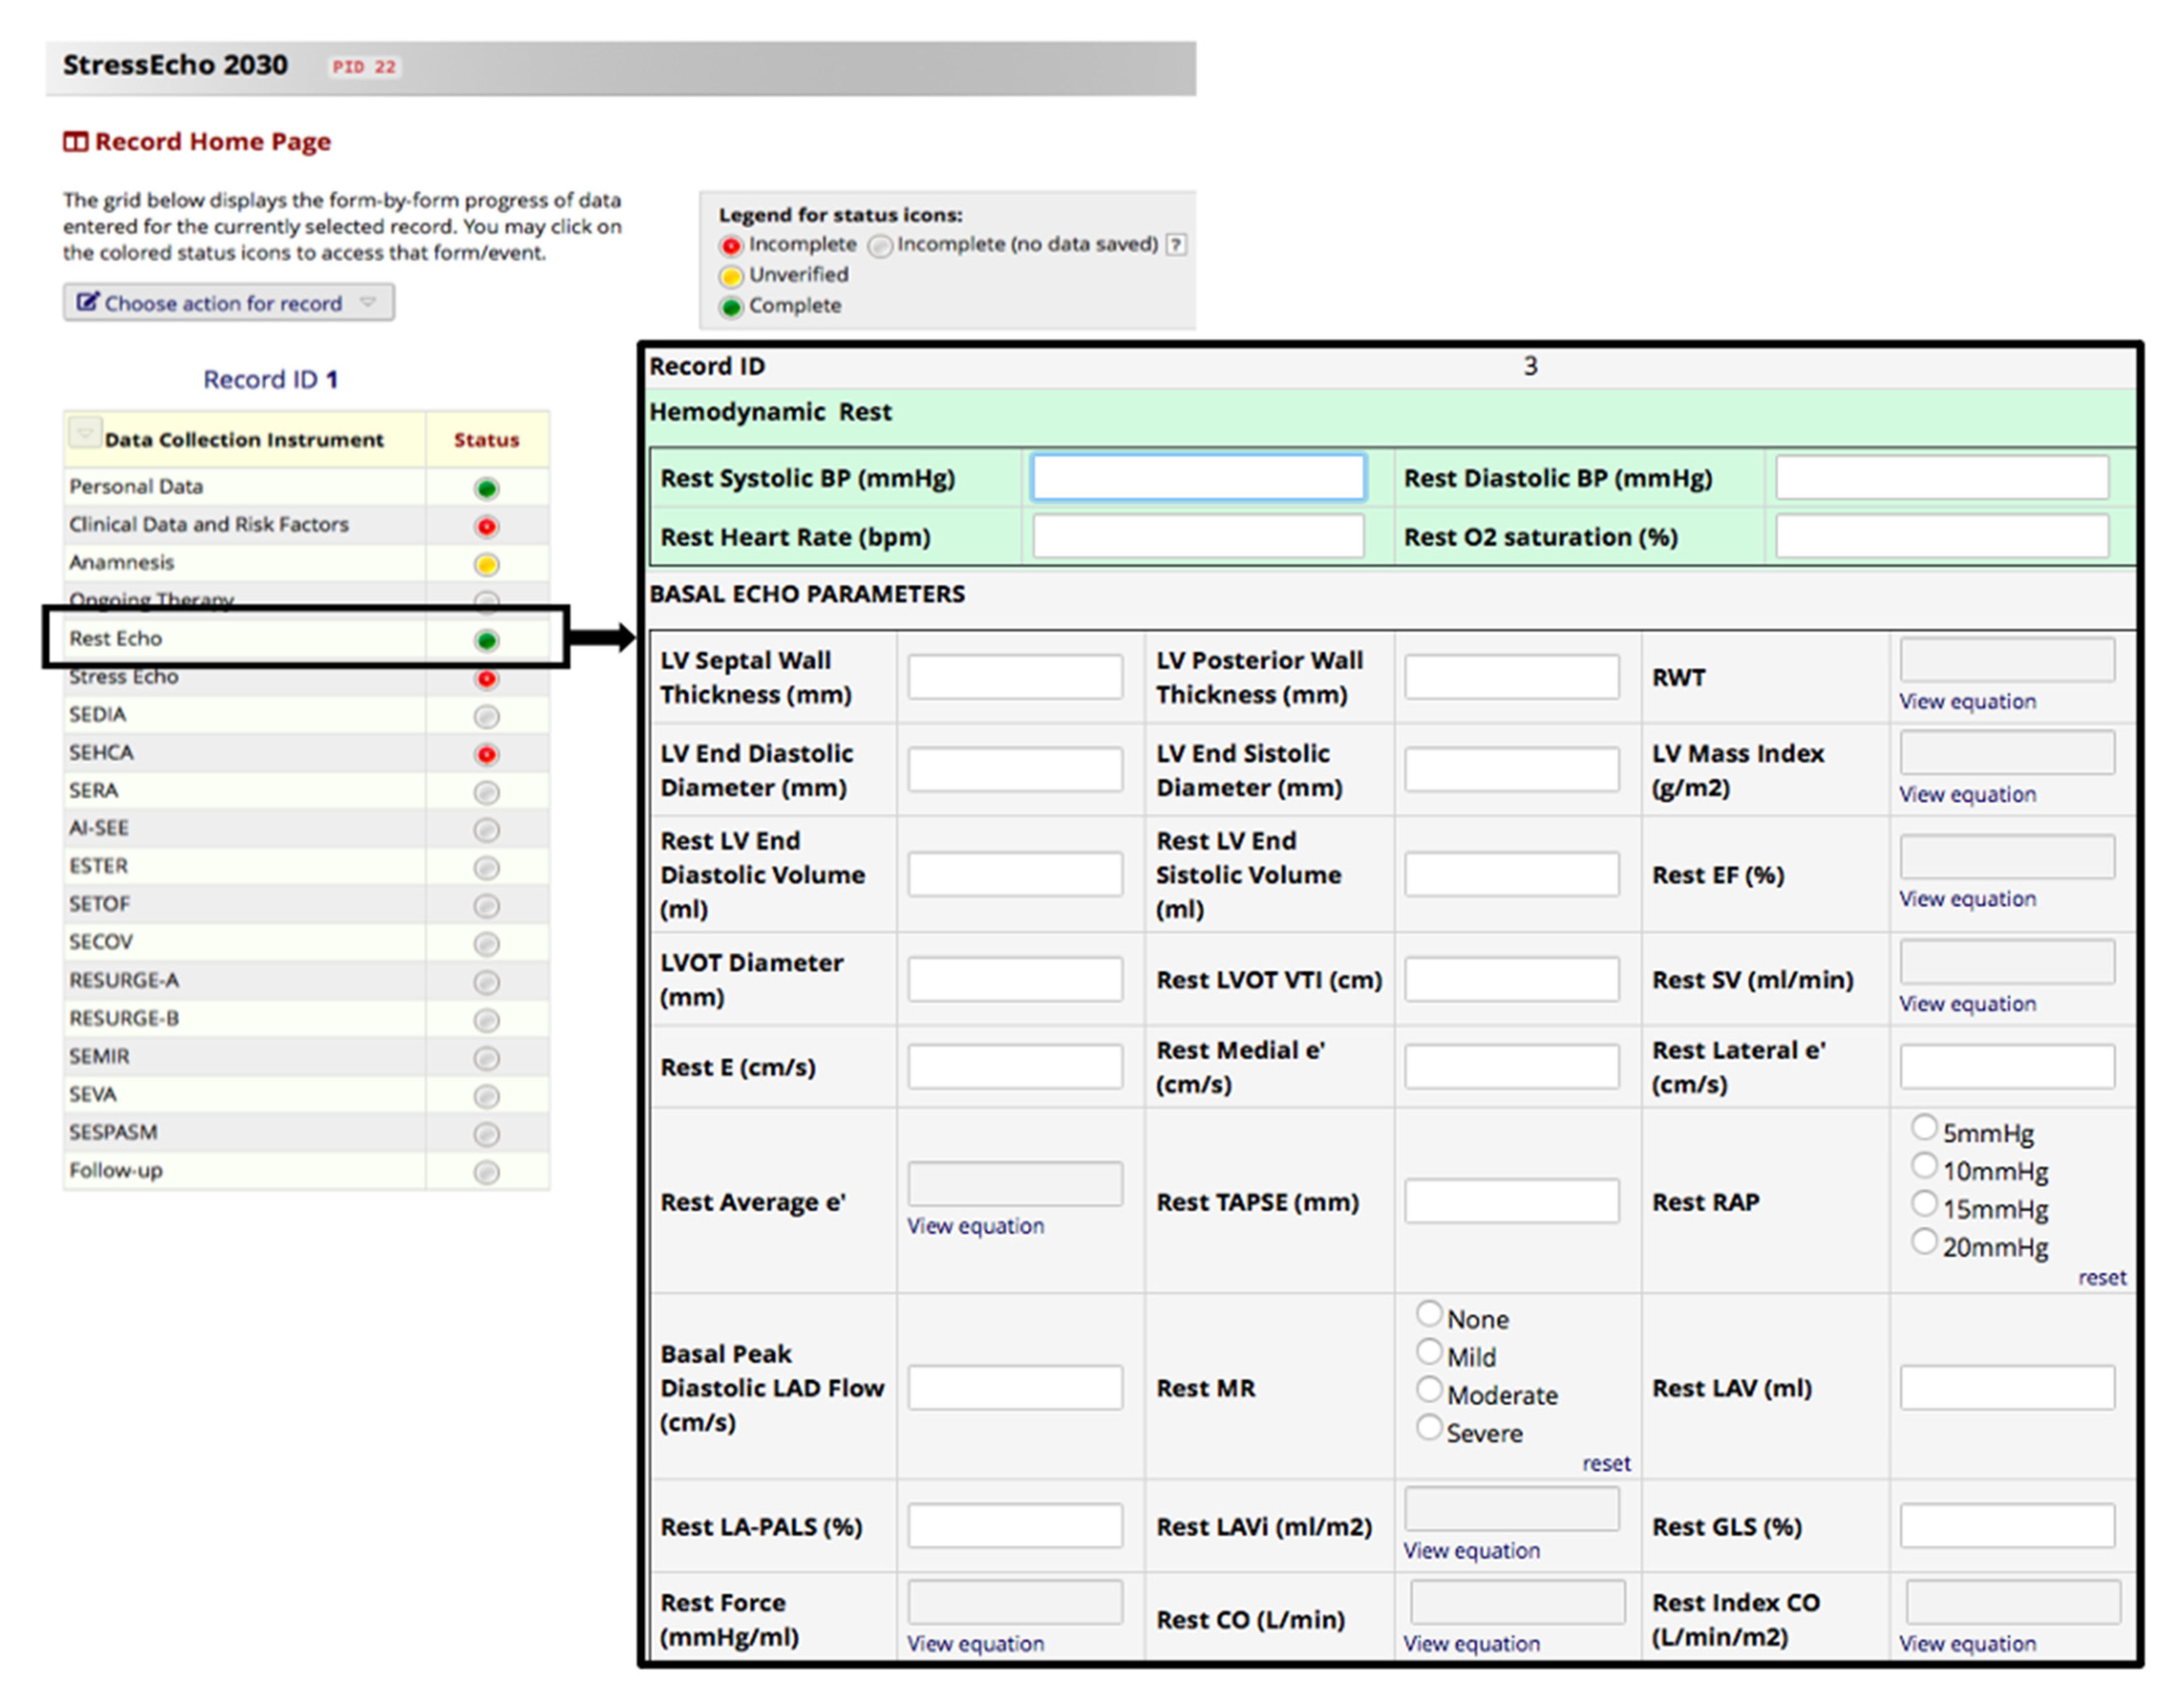Open Choose action for record dropdown

(x=228, y=303)
